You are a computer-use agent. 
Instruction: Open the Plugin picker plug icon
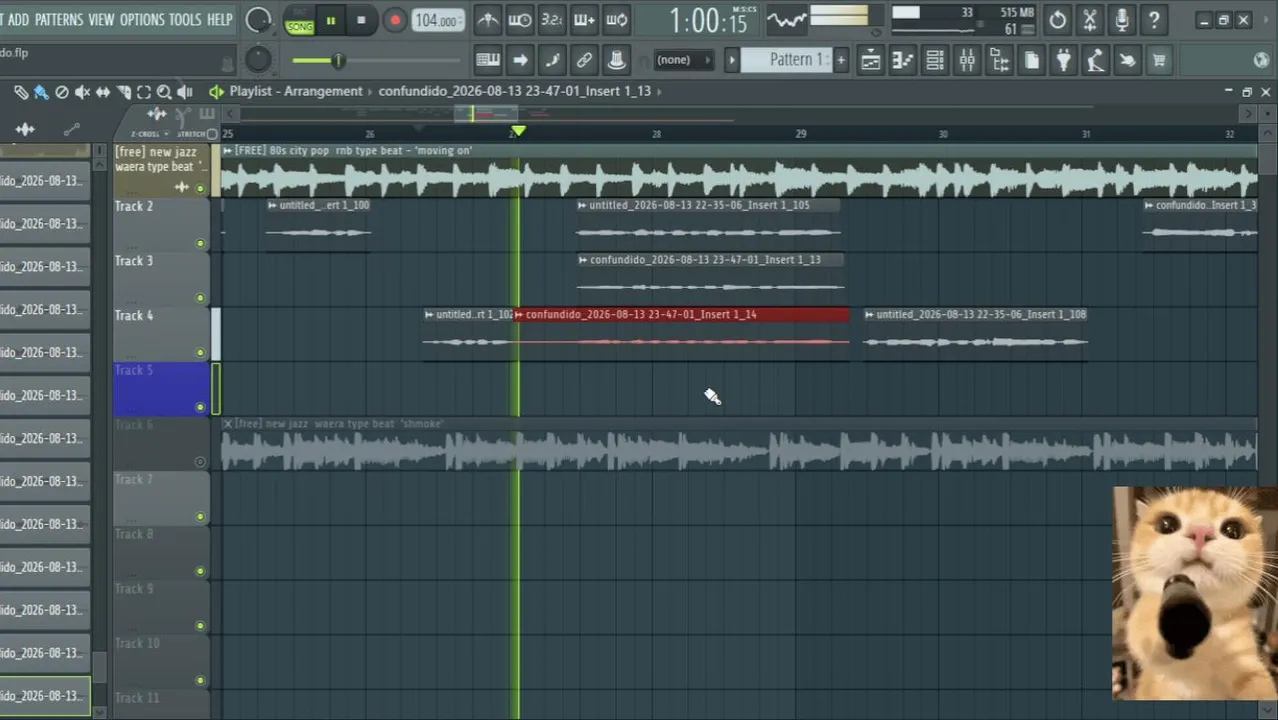(x=1063, y=60)
